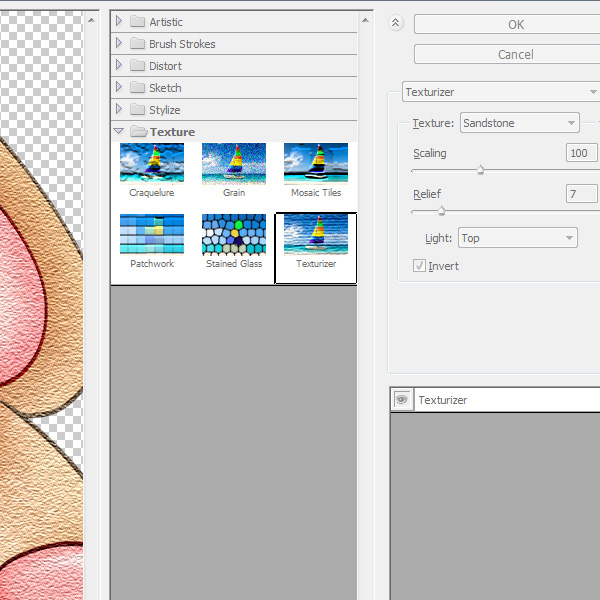
Task: Click the preview pane scroll up arrow
Action: pyautogui.click(x=91, y=20)
